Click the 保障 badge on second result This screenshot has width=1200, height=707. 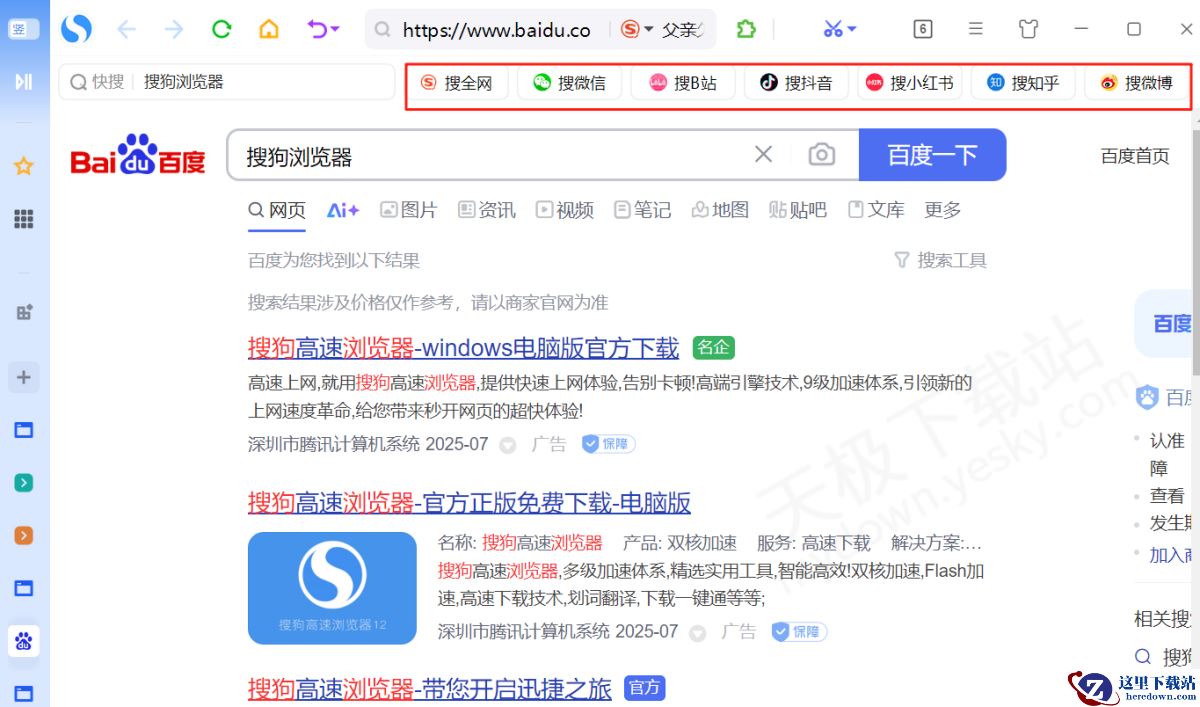[x=799, y=632]
